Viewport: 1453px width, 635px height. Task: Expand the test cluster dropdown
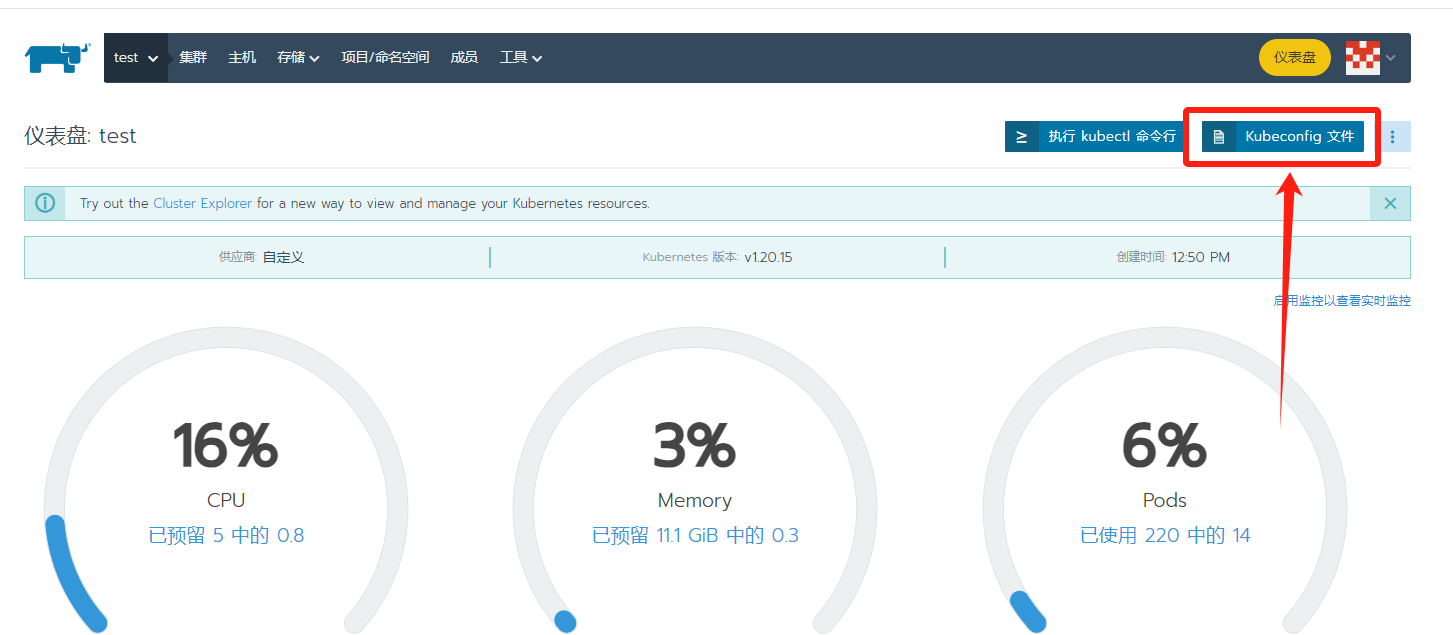[x=136, y=58]
